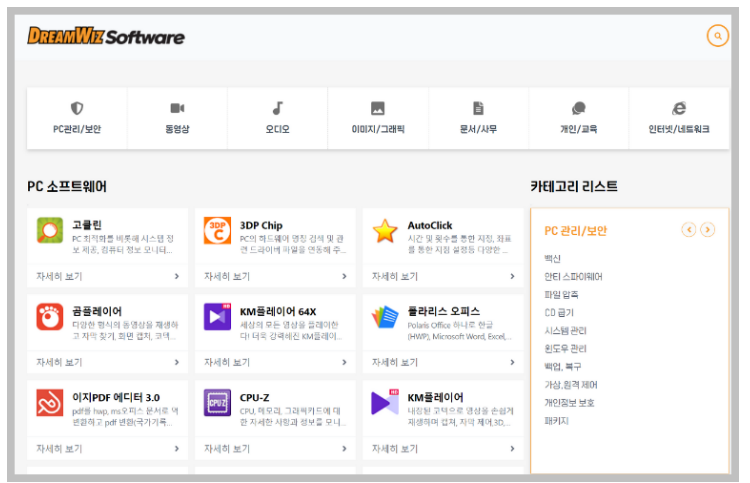Expand 자세히 보기 chevron for 고클린
The image size is (750, 483).
click(x=177, y=276)
